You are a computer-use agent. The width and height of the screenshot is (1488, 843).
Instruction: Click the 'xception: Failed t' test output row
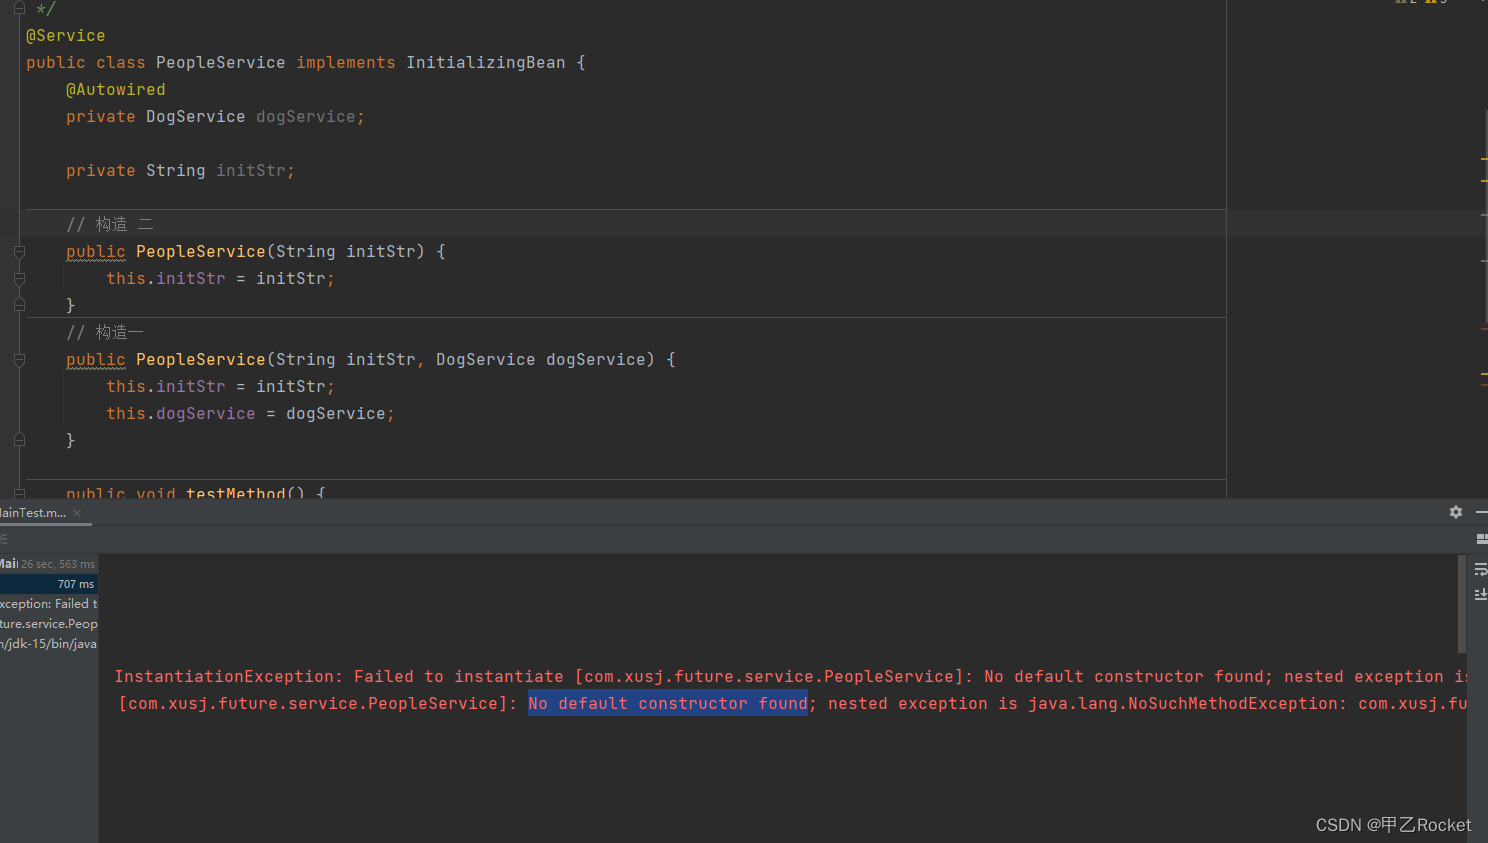coord(49,604)
